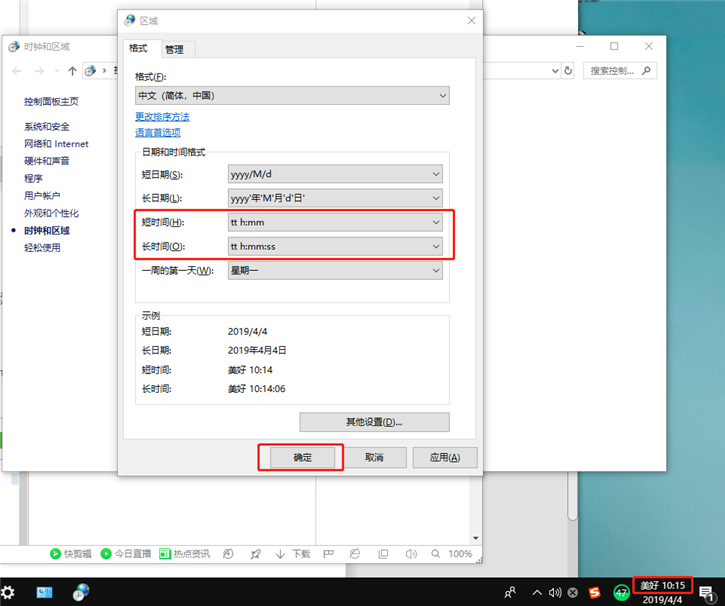Expand the 长时间 format dropdown
This screenshot has height=606, width=725.
click(x=335, y=246)
